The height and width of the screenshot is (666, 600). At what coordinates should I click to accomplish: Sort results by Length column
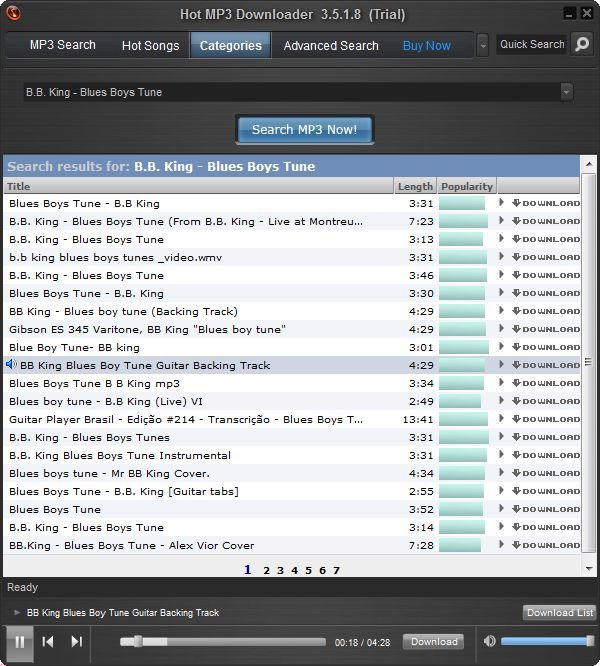[x=415, y=186]
